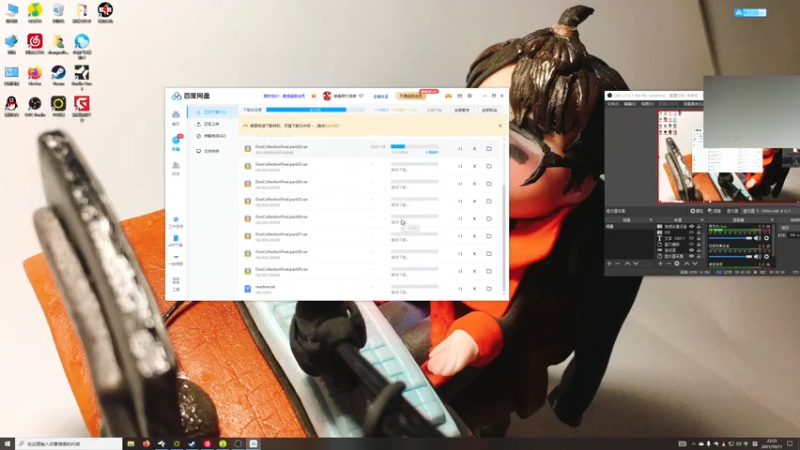
Task: Move selected OBS source up
Action: 687,264
